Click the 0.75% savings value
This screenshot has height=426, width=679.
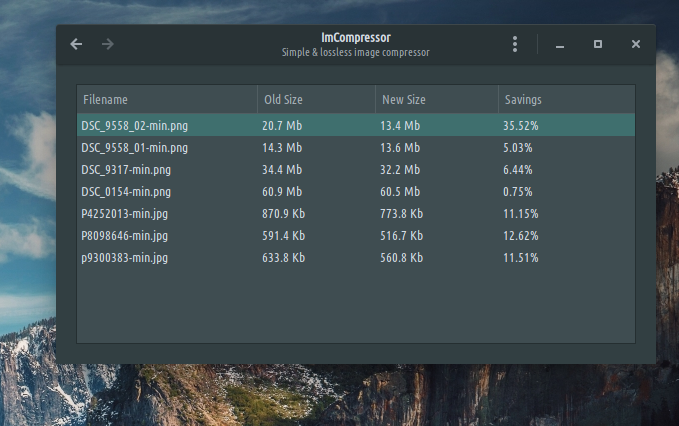(x=518, y=192)
